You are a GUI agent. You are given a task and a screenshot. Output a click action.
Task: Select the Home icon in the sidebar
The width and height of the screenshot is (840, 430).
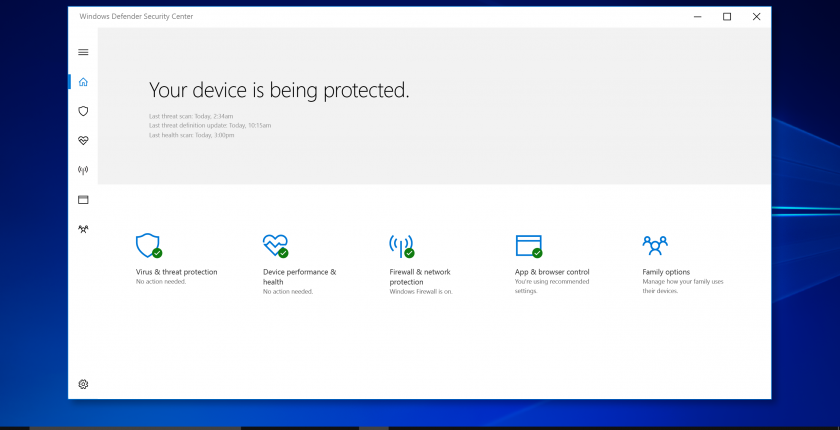83,82
